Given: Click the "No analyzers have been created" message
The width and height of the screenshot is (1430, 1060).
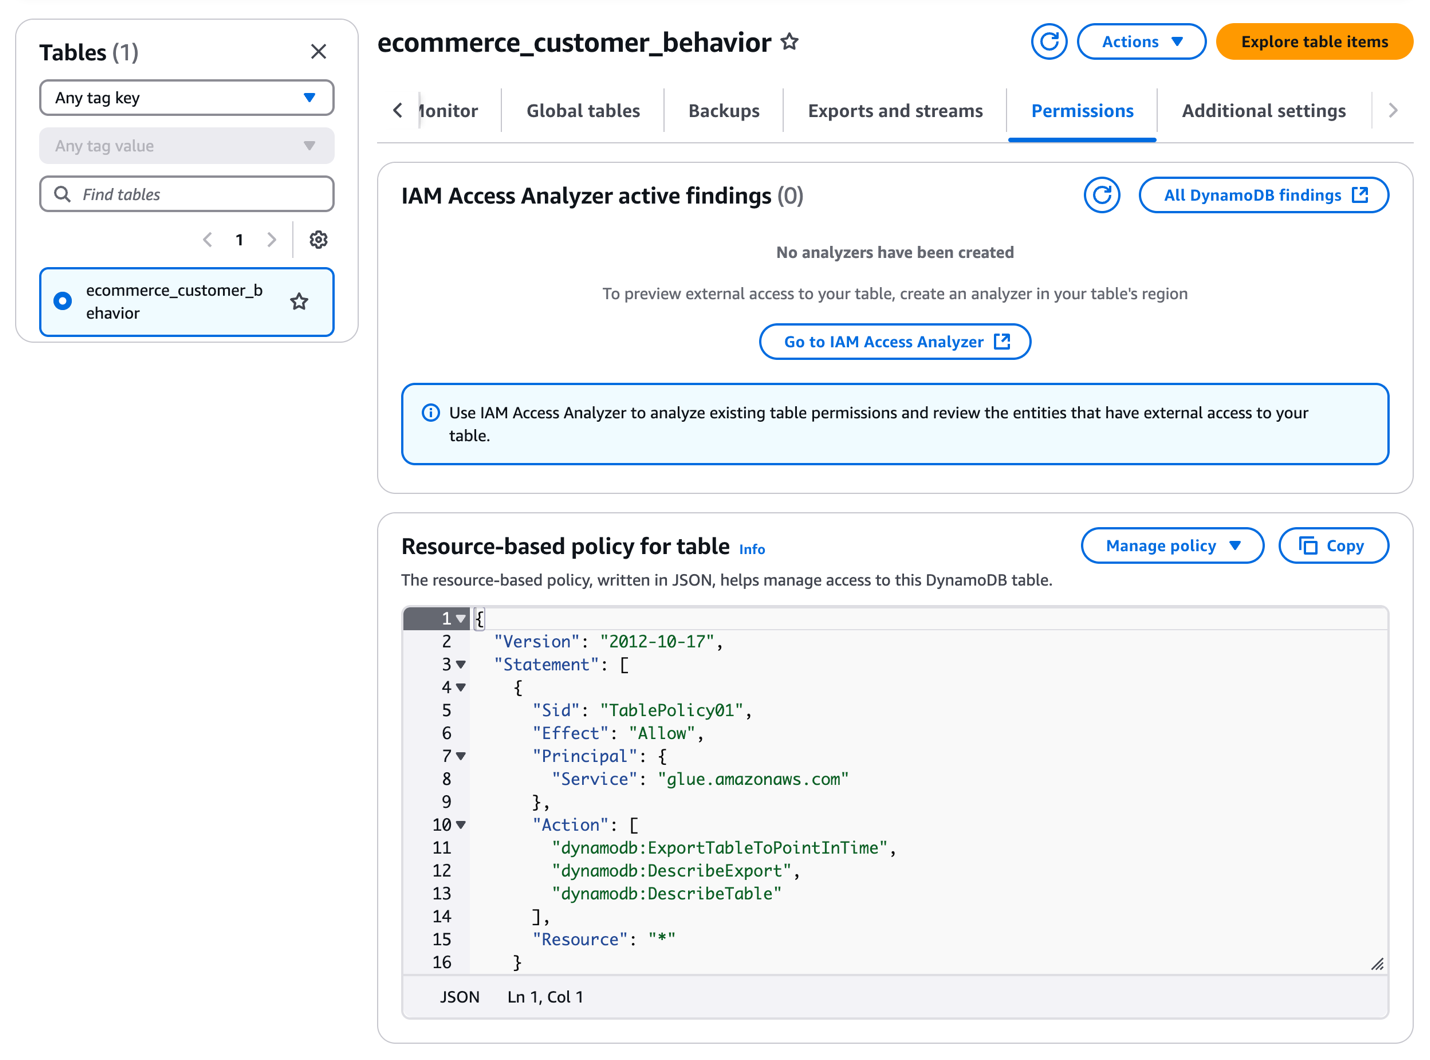Looking at the screenshot, I should coord(895,253).
